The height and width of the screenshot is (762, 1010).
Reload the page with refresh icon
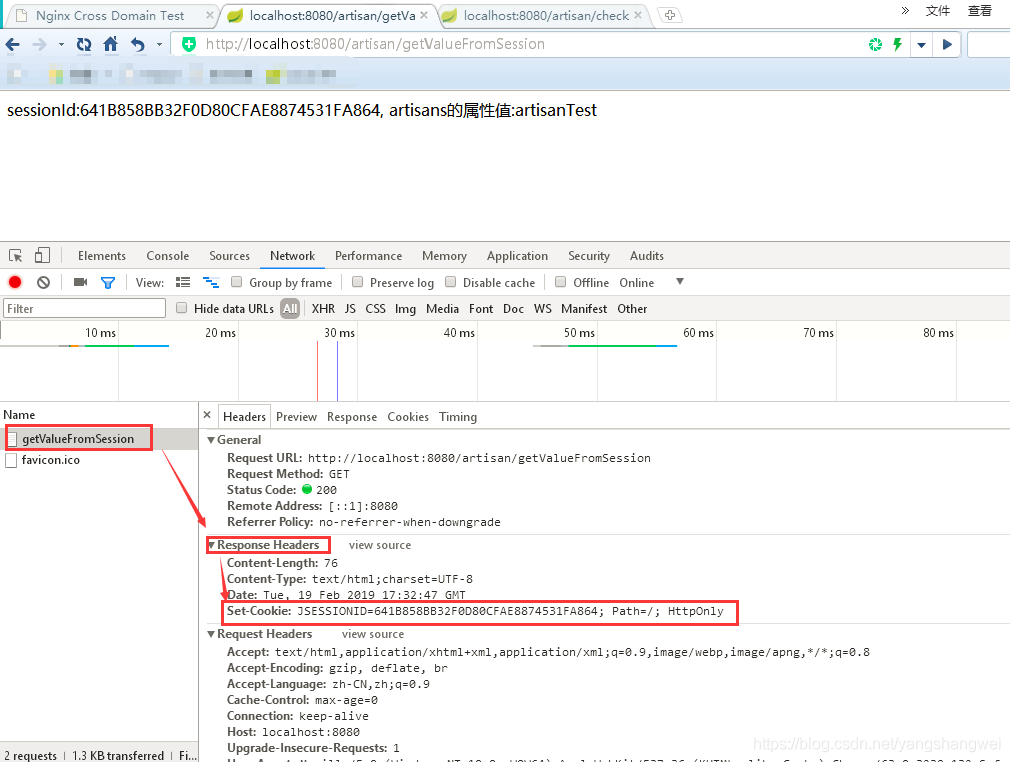point(84,44)
